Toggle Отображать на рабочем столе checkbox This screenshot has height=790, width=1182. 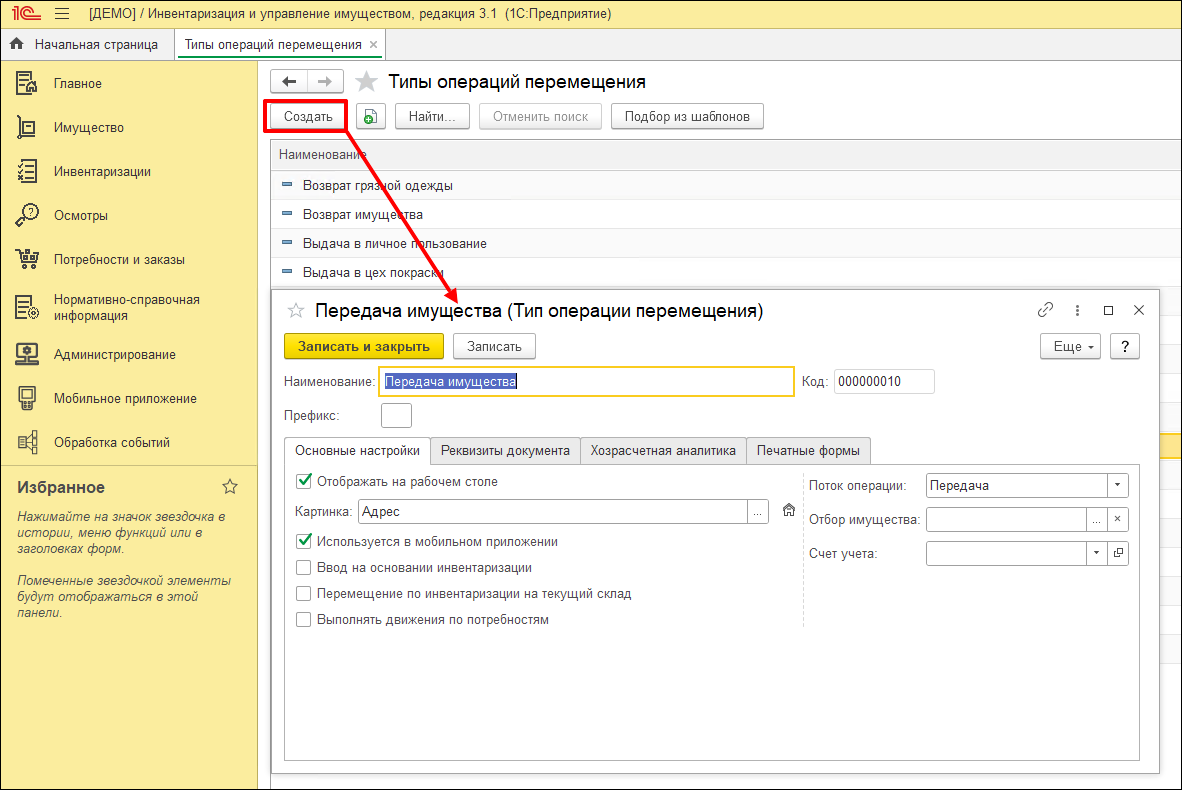click(304, 481)
